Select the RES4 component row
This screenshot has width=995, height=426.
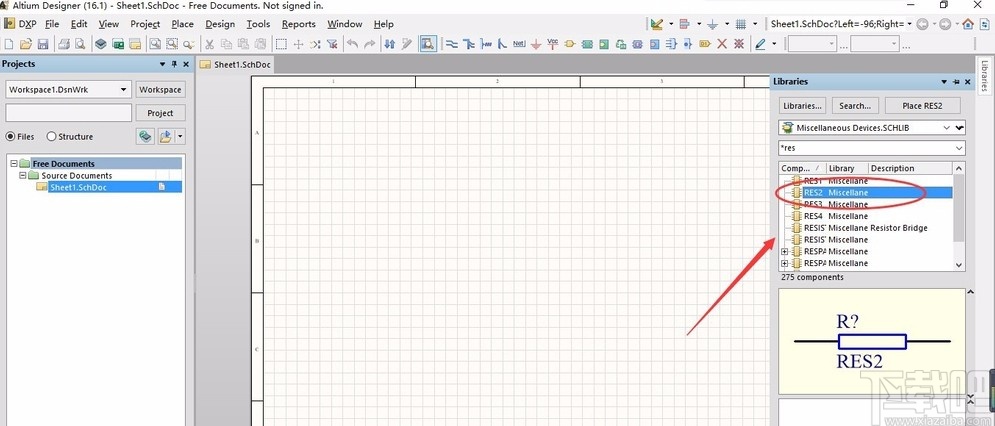click(867, 216)
